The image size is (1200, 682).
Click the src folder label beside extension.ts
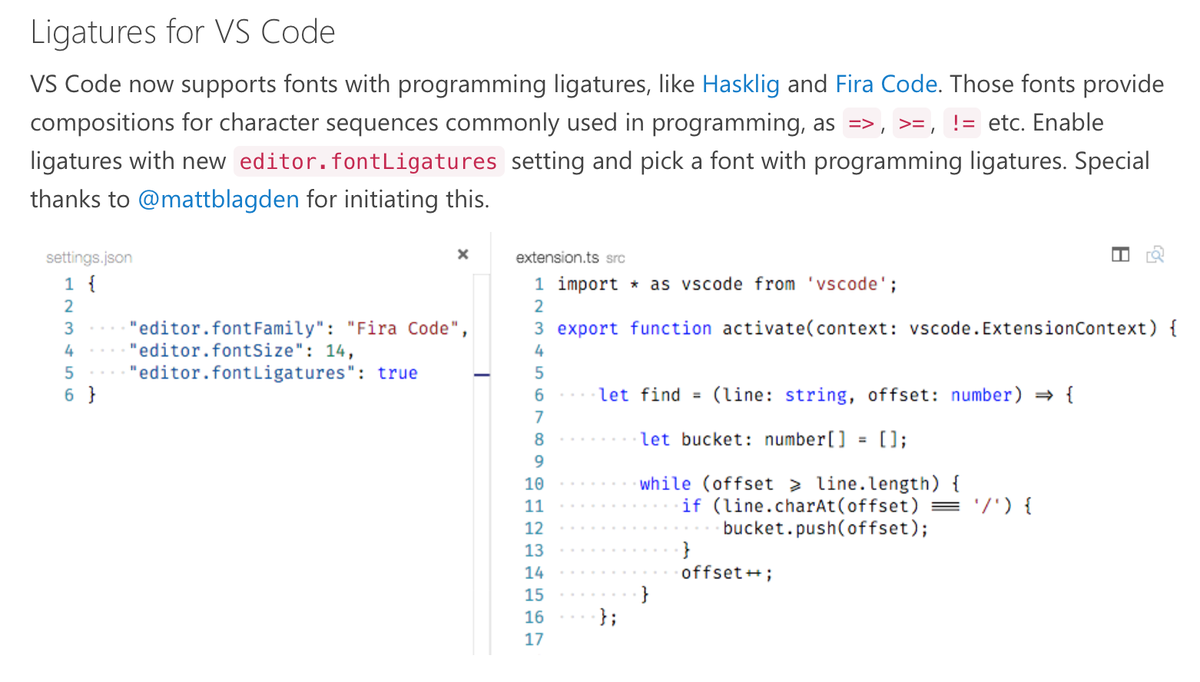click(615, 258)
